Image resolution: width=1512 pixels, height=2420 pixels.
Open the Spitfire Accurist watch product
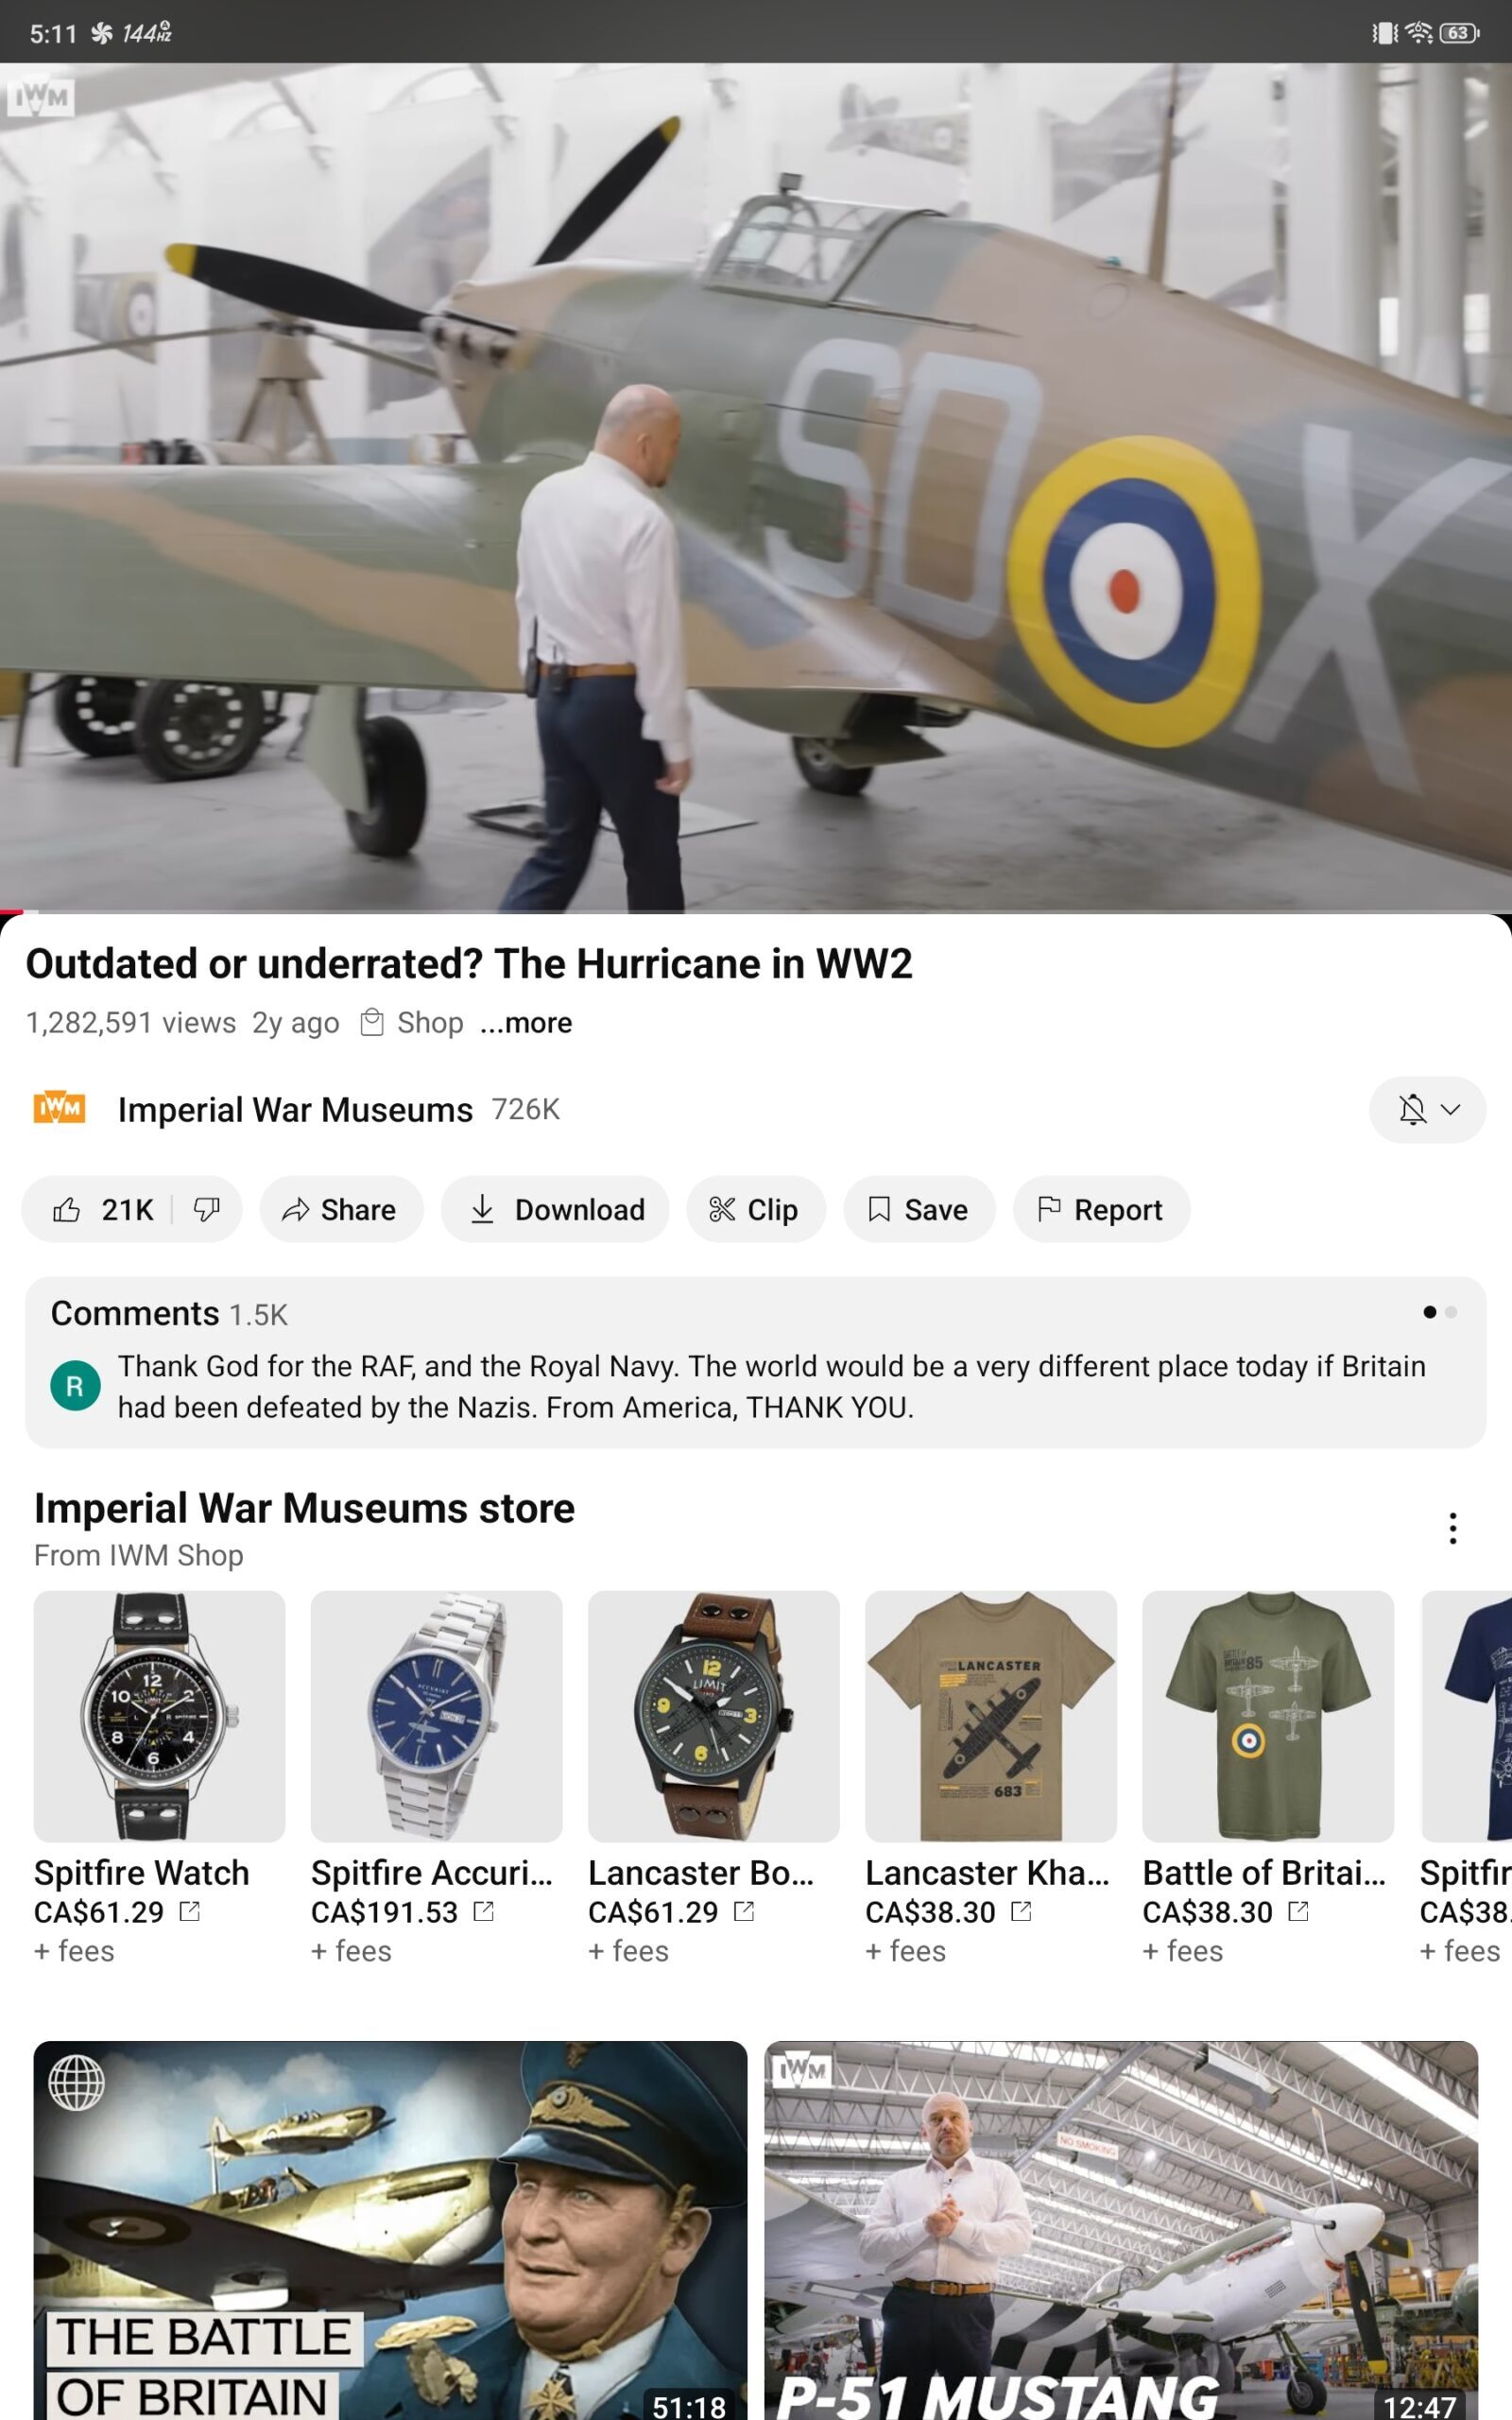(x=436, y=1716)
